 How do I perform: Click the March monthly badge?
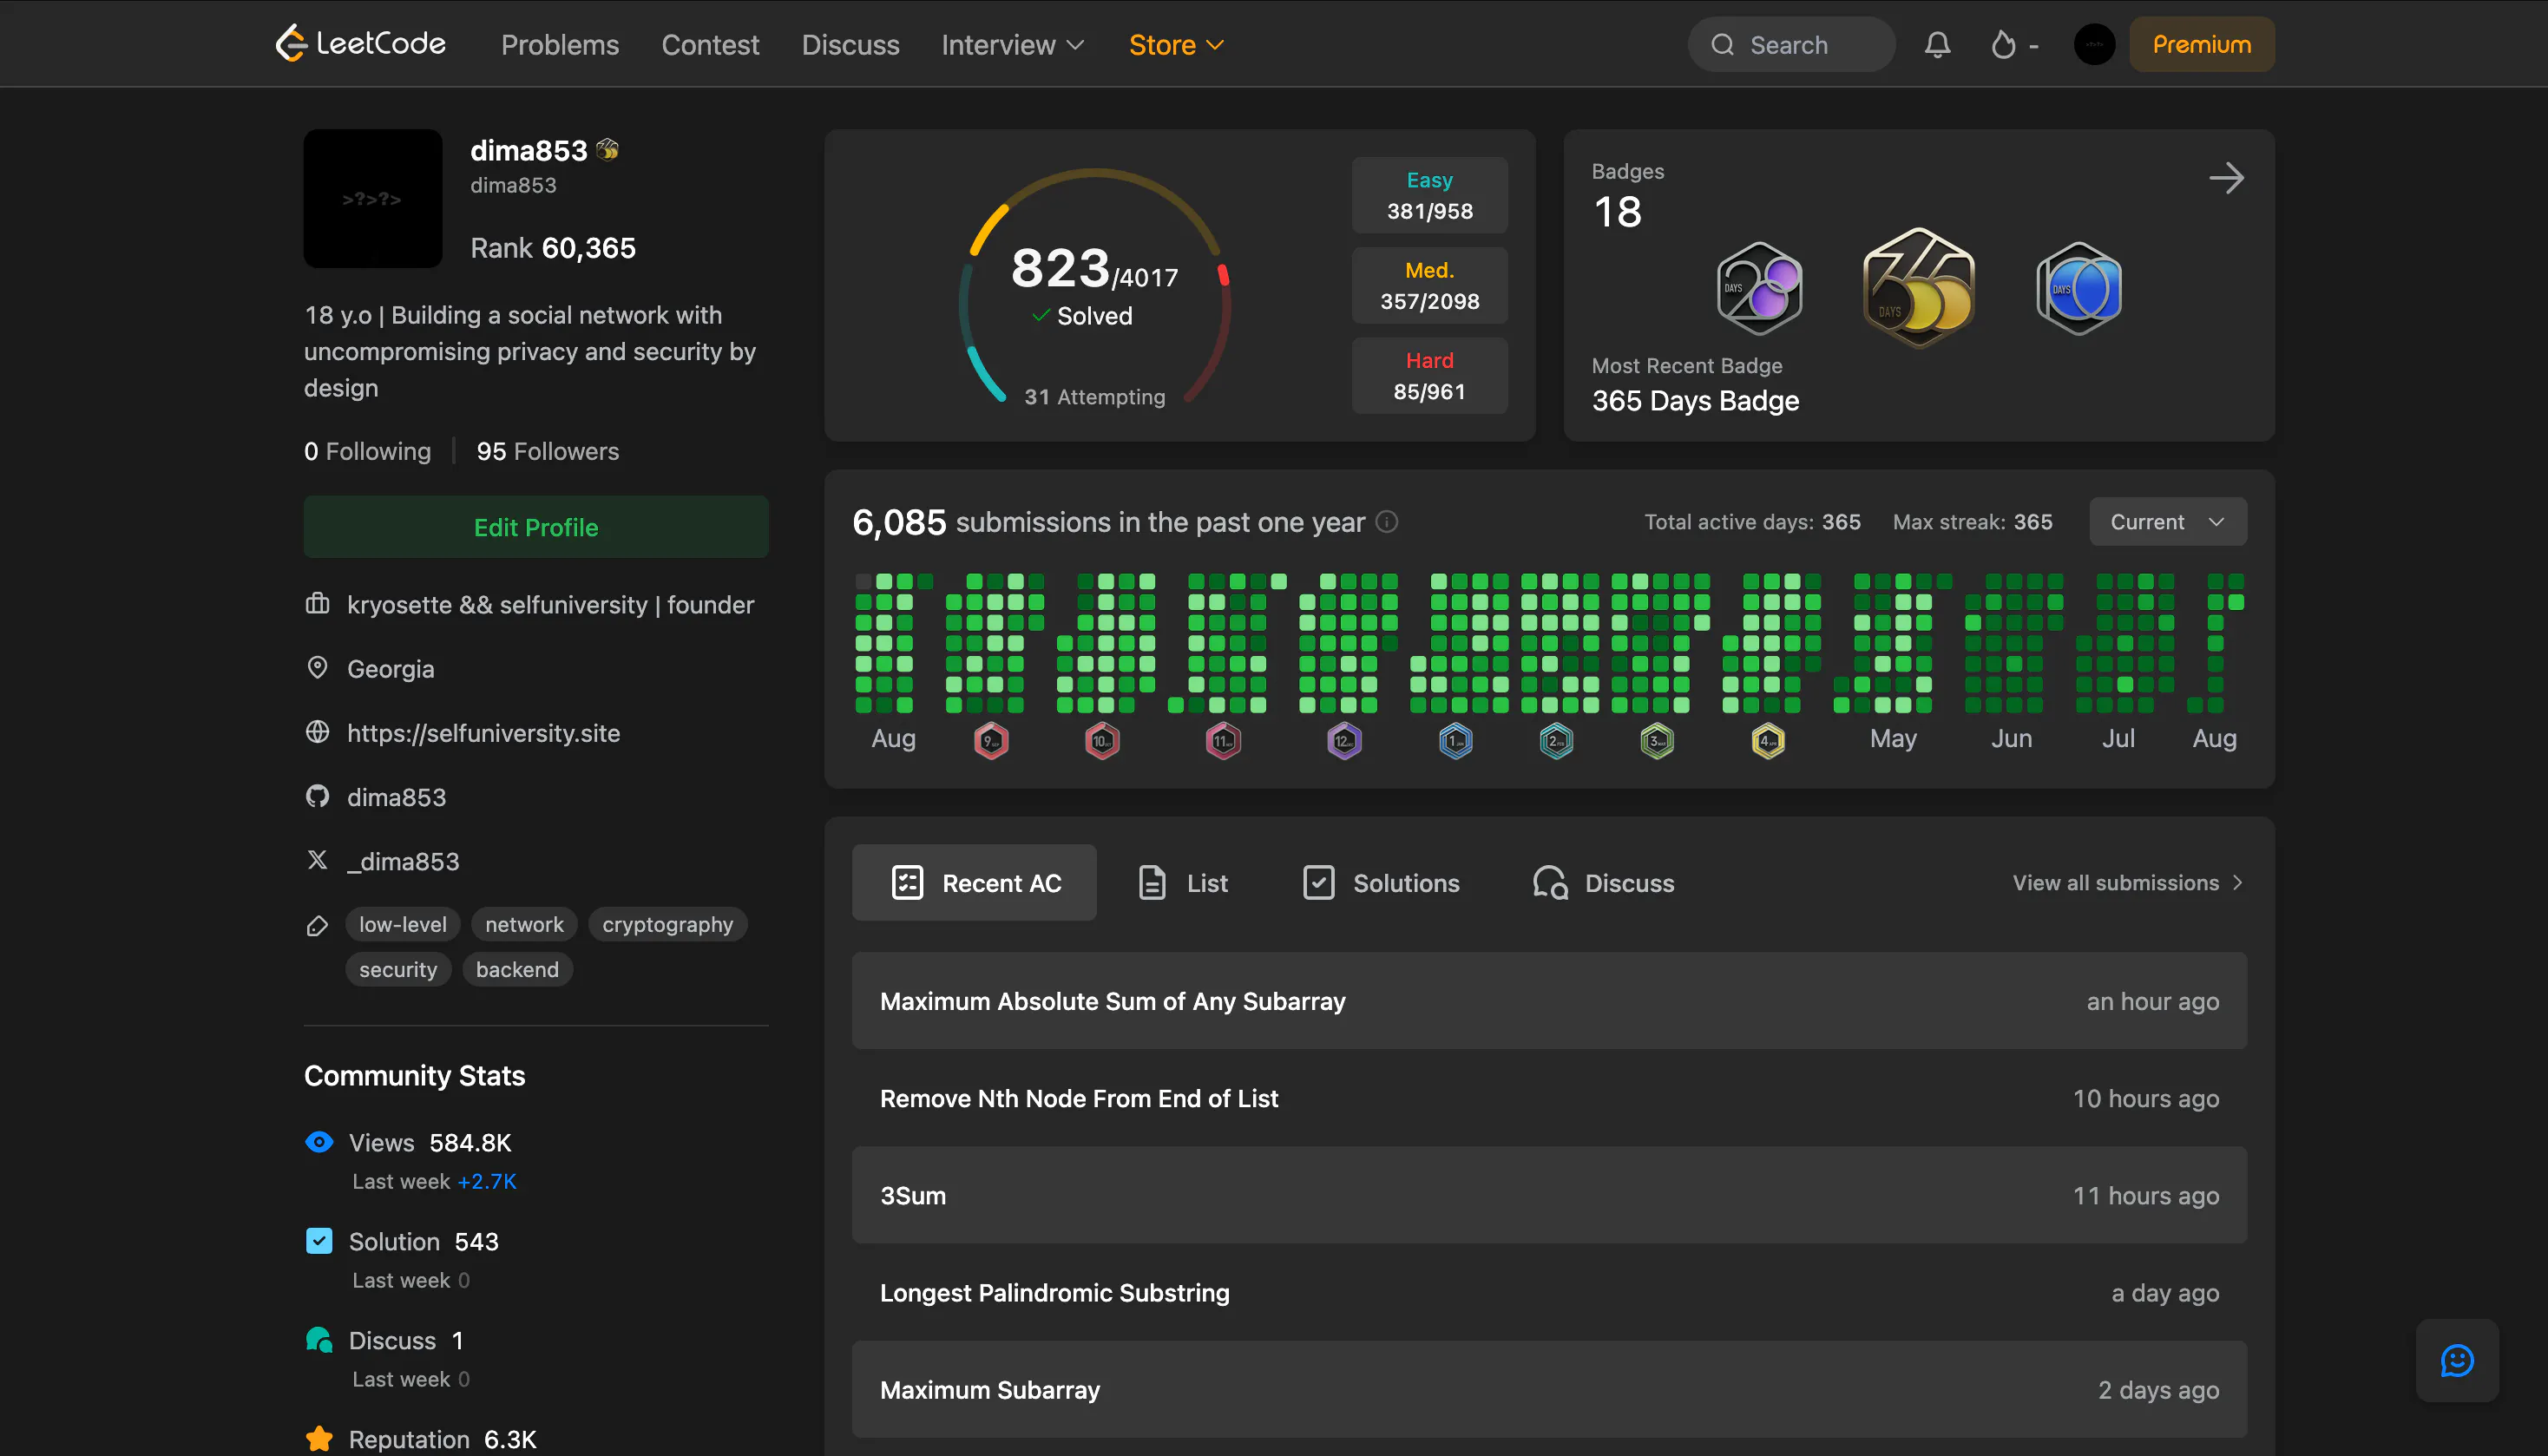coord(1657,741)
